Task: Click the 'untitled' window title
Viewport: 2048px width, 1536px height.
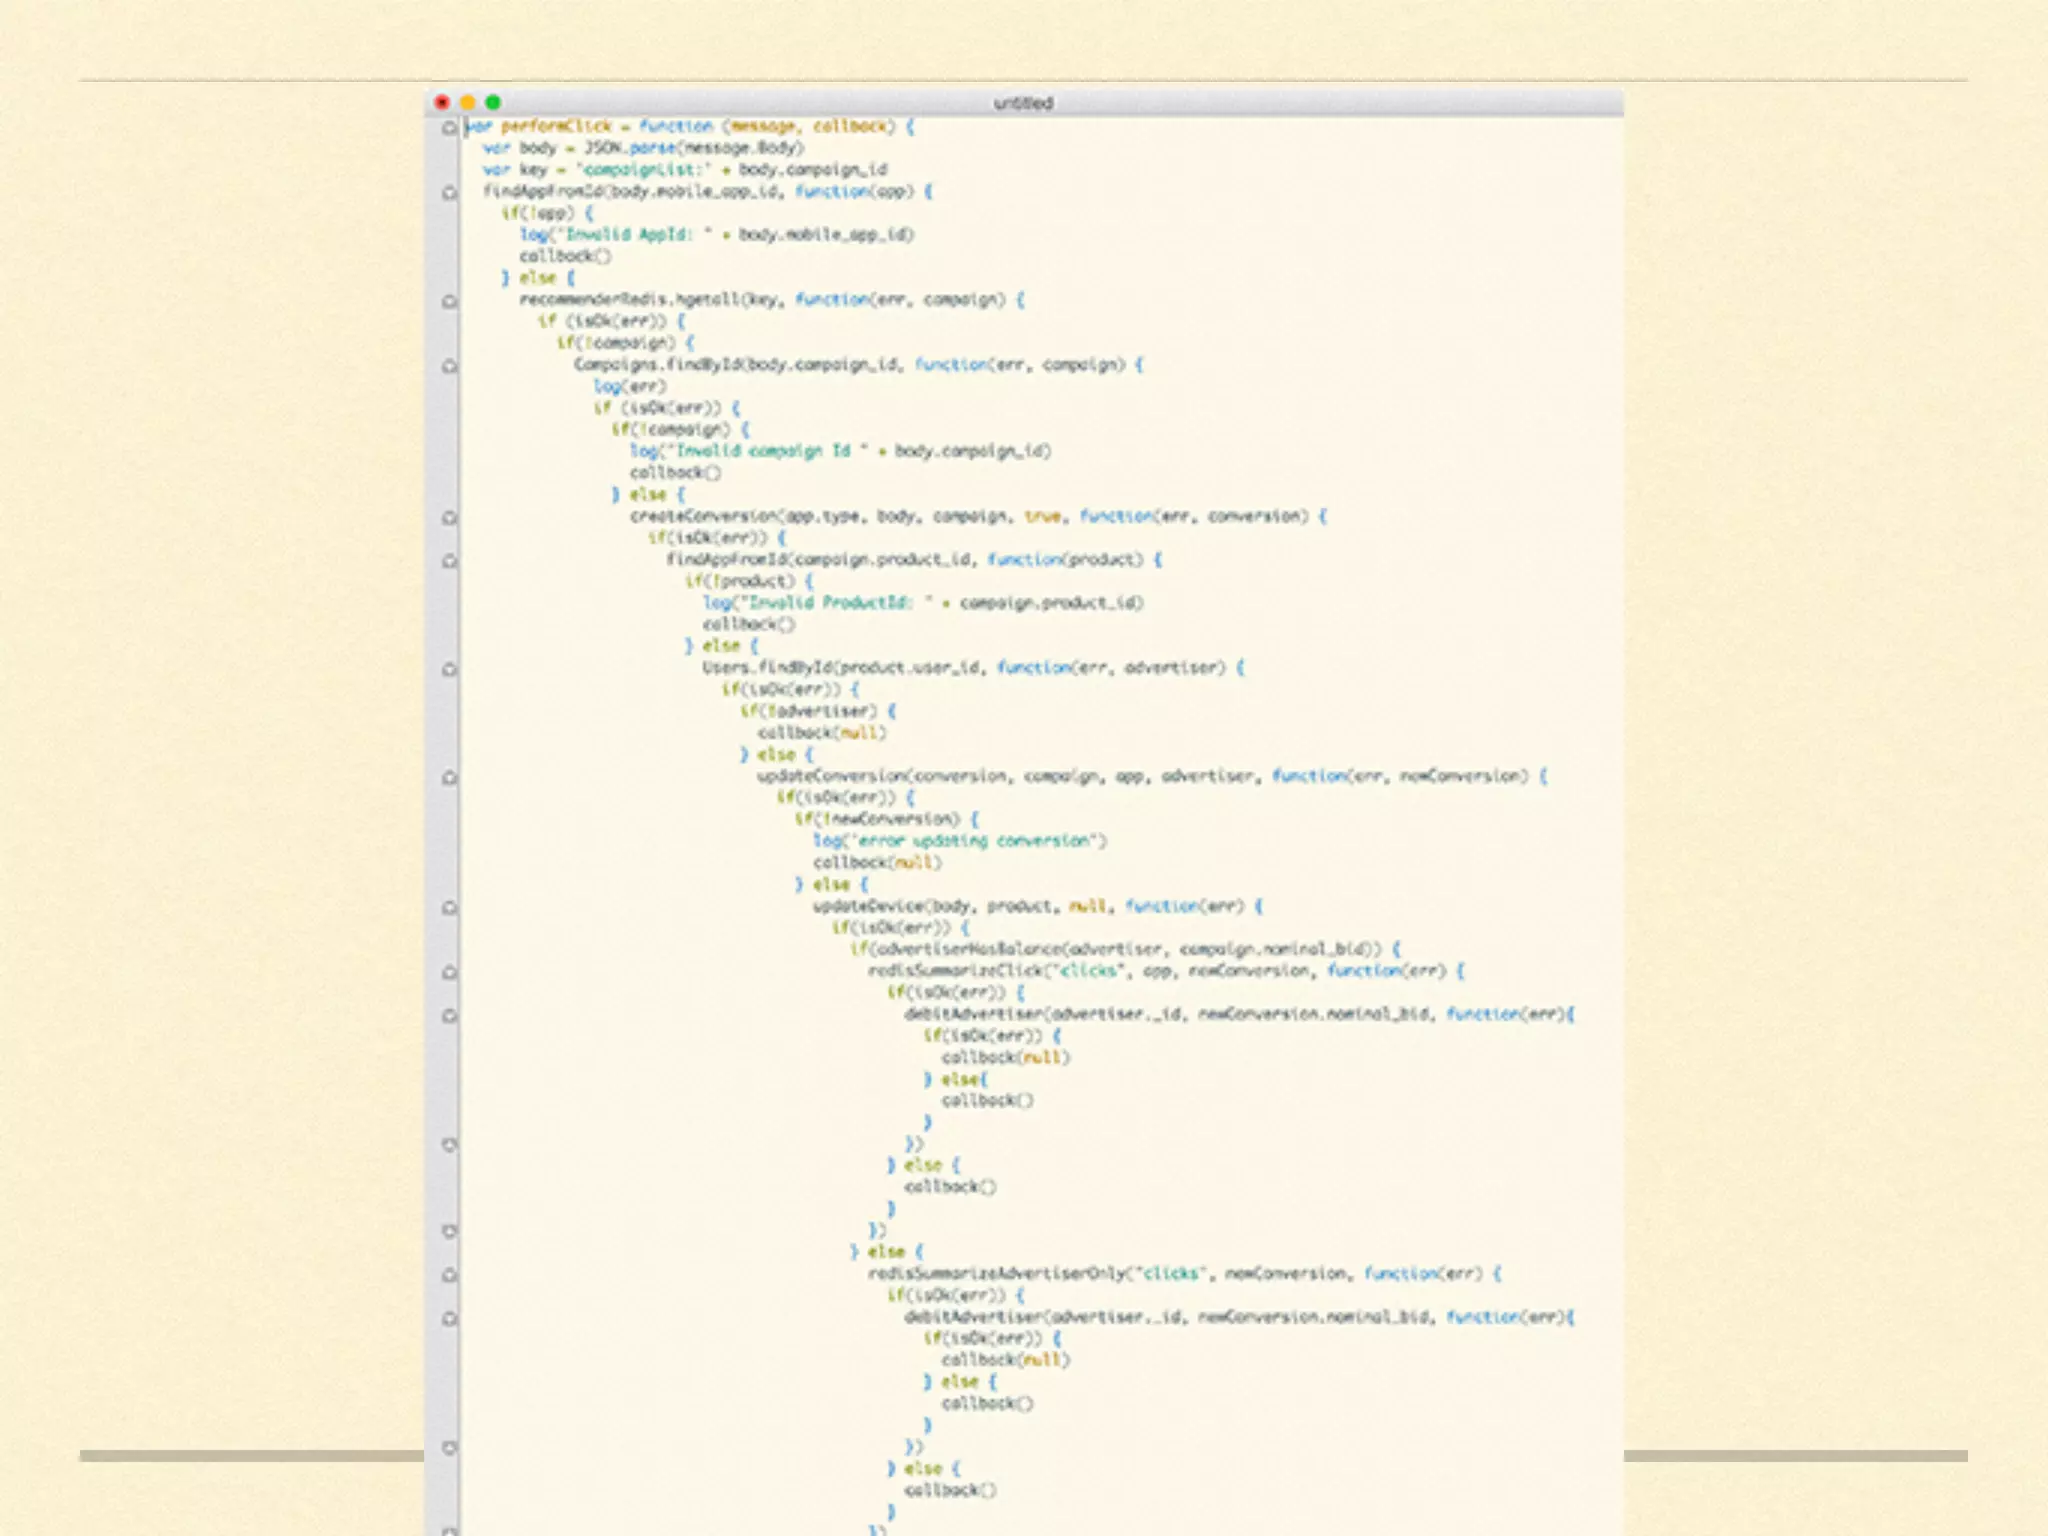Action: coord(1023,103)
